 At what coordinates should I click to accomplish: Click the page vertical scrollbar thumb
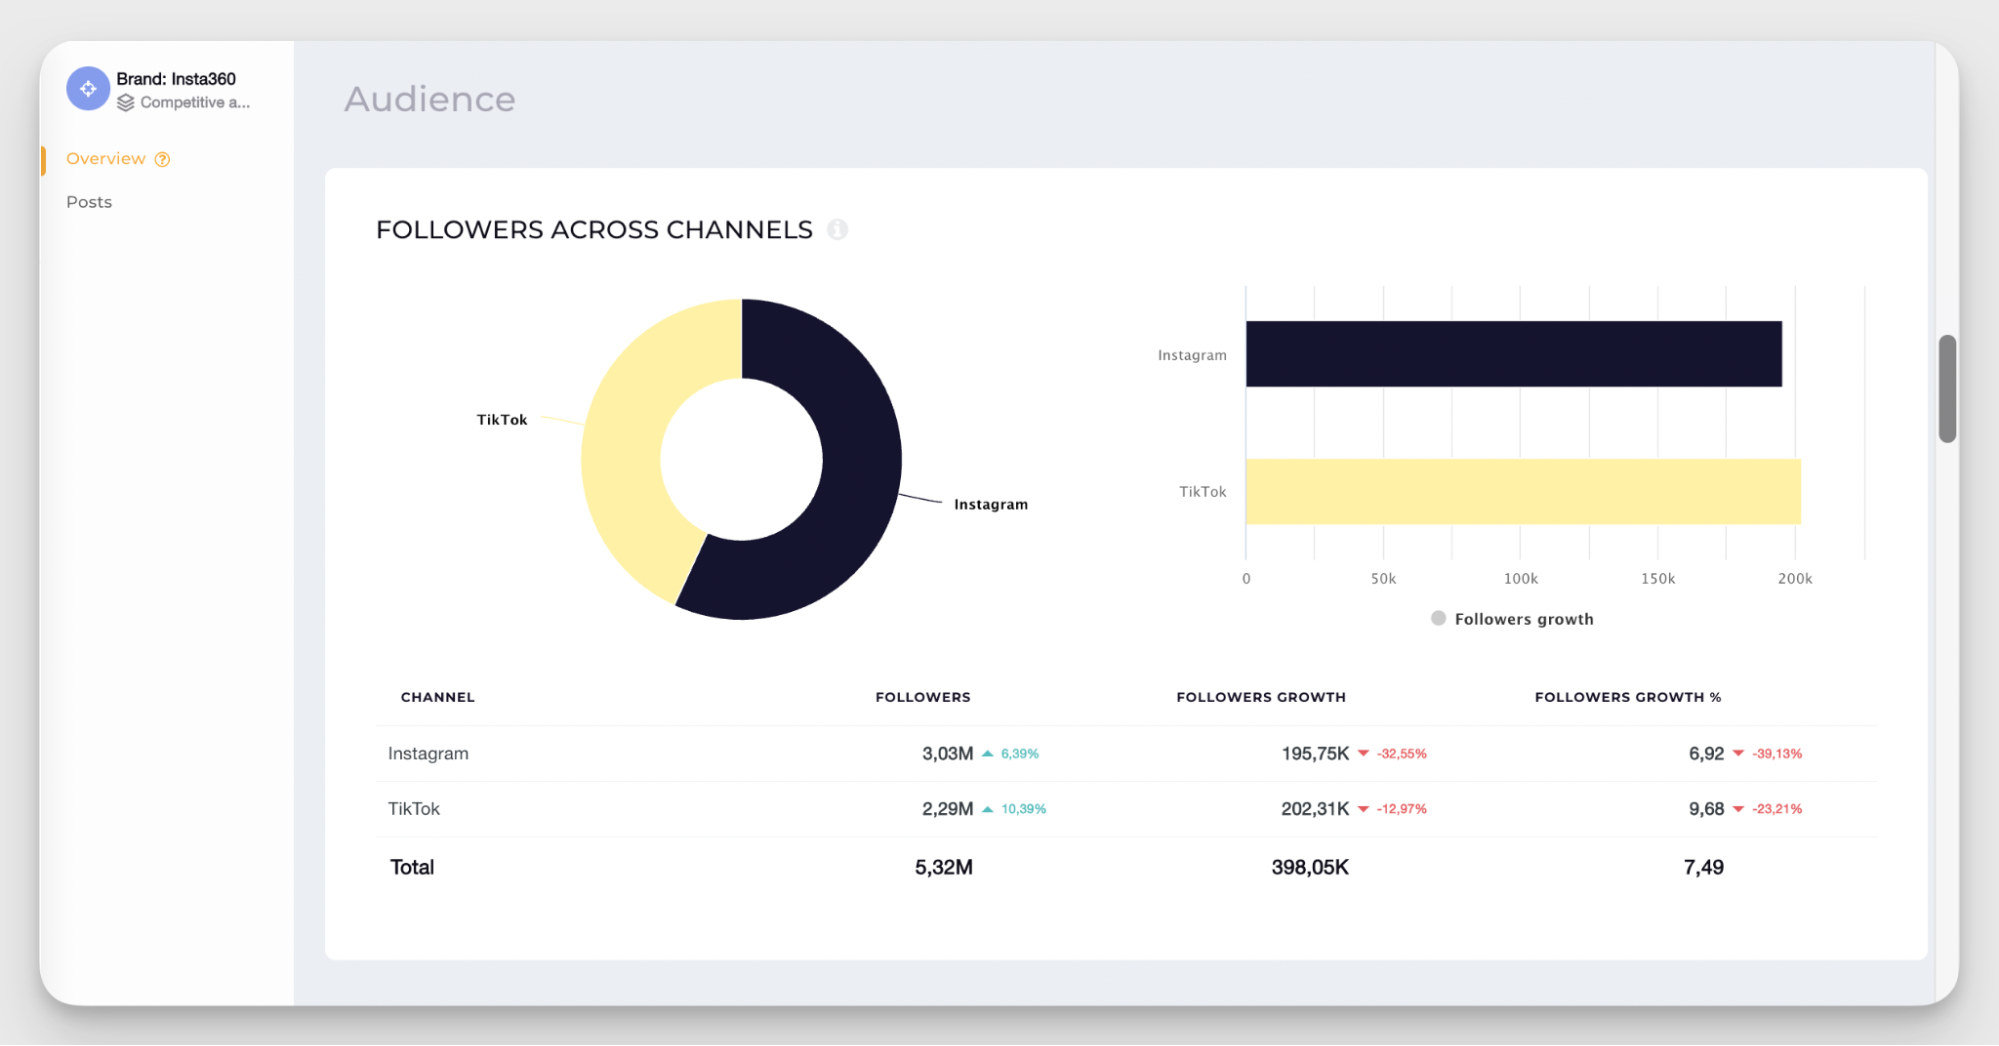[x=1947, y=389]
